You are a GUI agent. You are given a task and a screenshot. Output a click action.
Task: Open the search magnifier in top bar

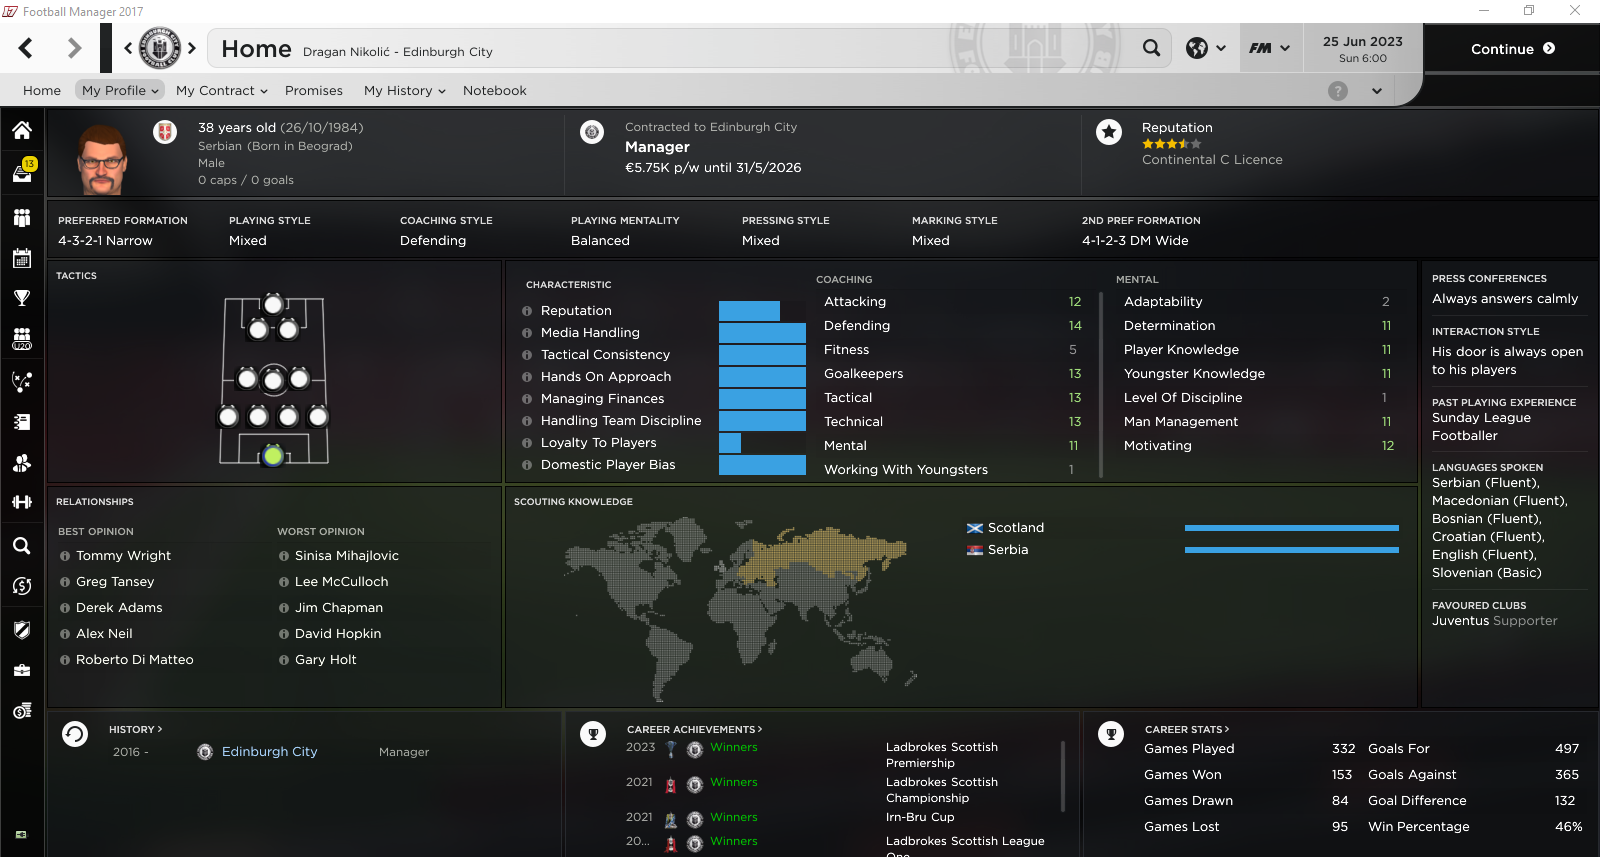[1151, 48]
